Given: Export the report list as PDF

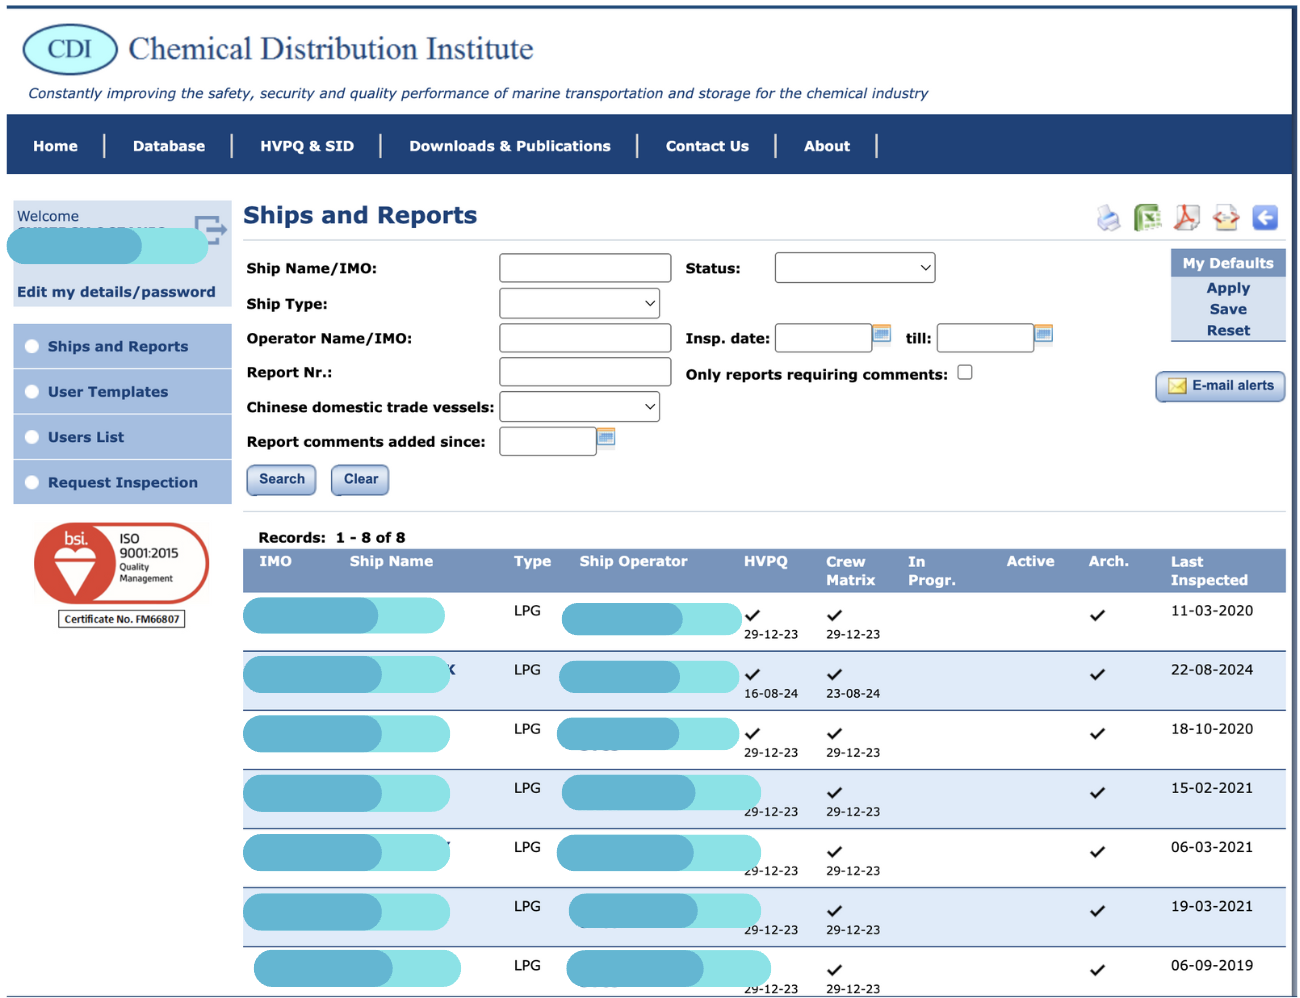Looking at the screenshot, I should tap(1187, 217).
